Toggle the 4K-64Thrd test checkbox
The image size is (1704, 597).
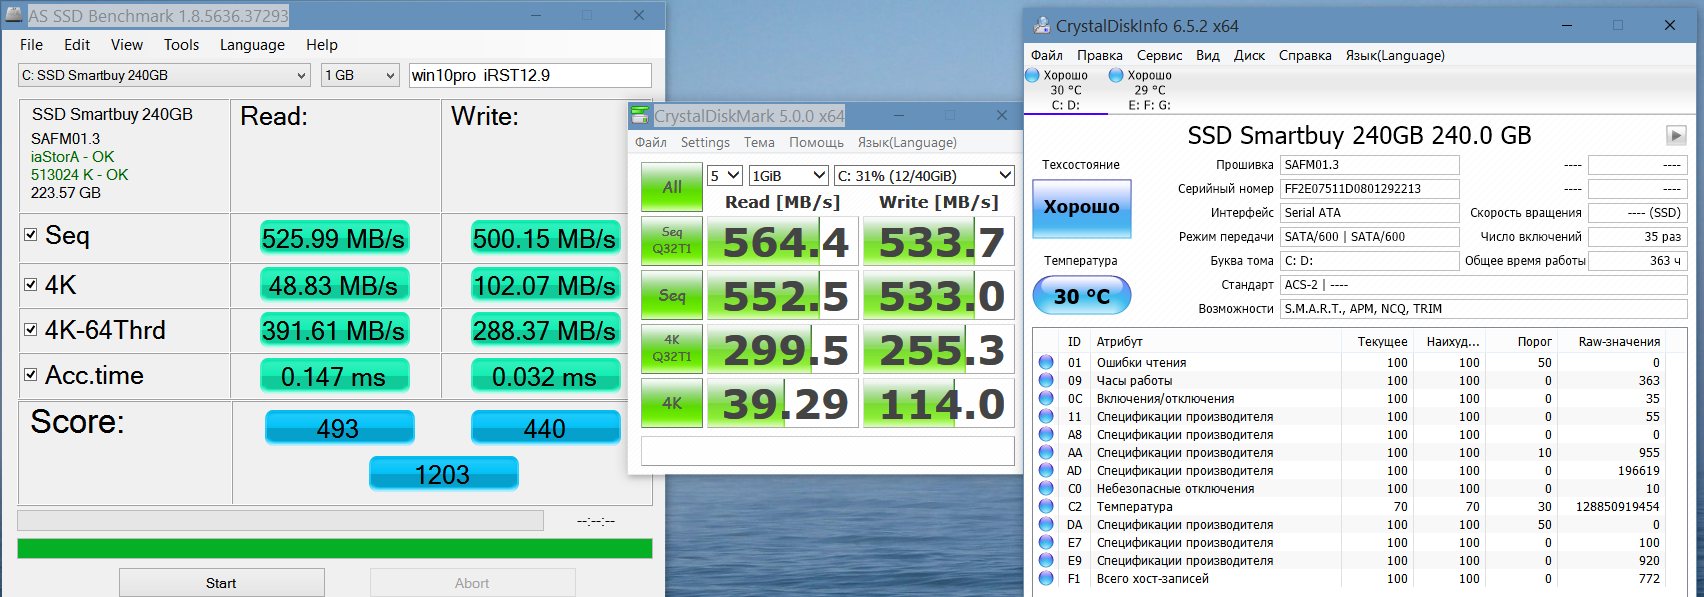click(x=31, y=329)
